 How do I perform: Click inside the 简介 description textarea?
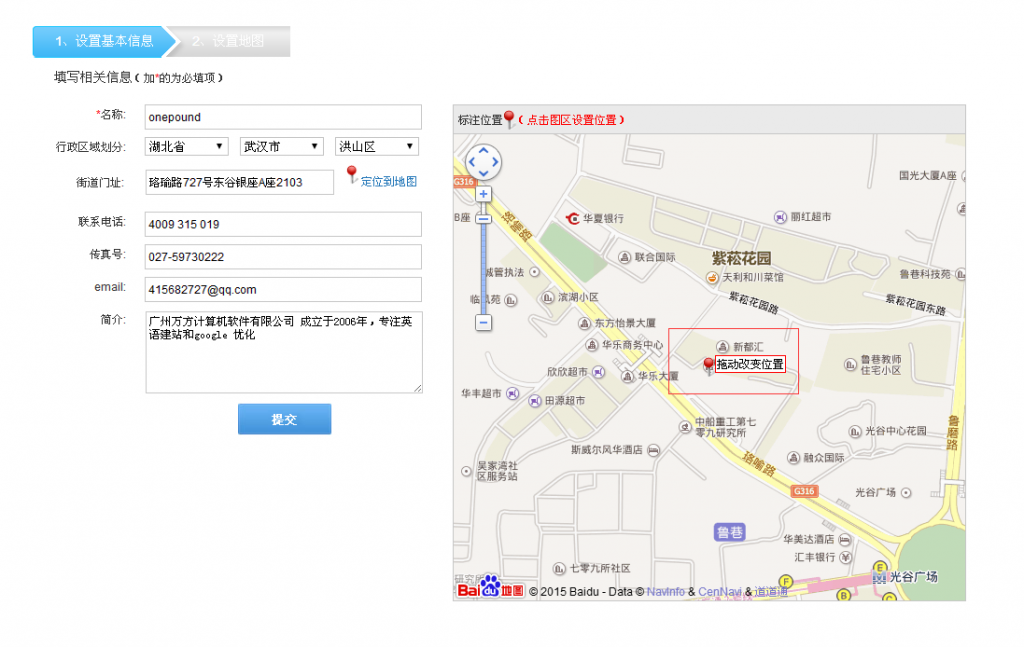coord(283,352)
